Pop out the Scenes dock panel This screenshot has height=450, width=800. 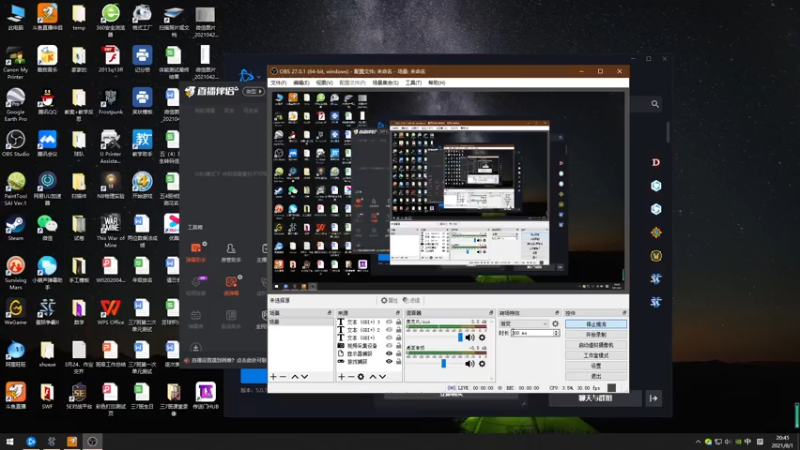point(330,313)
